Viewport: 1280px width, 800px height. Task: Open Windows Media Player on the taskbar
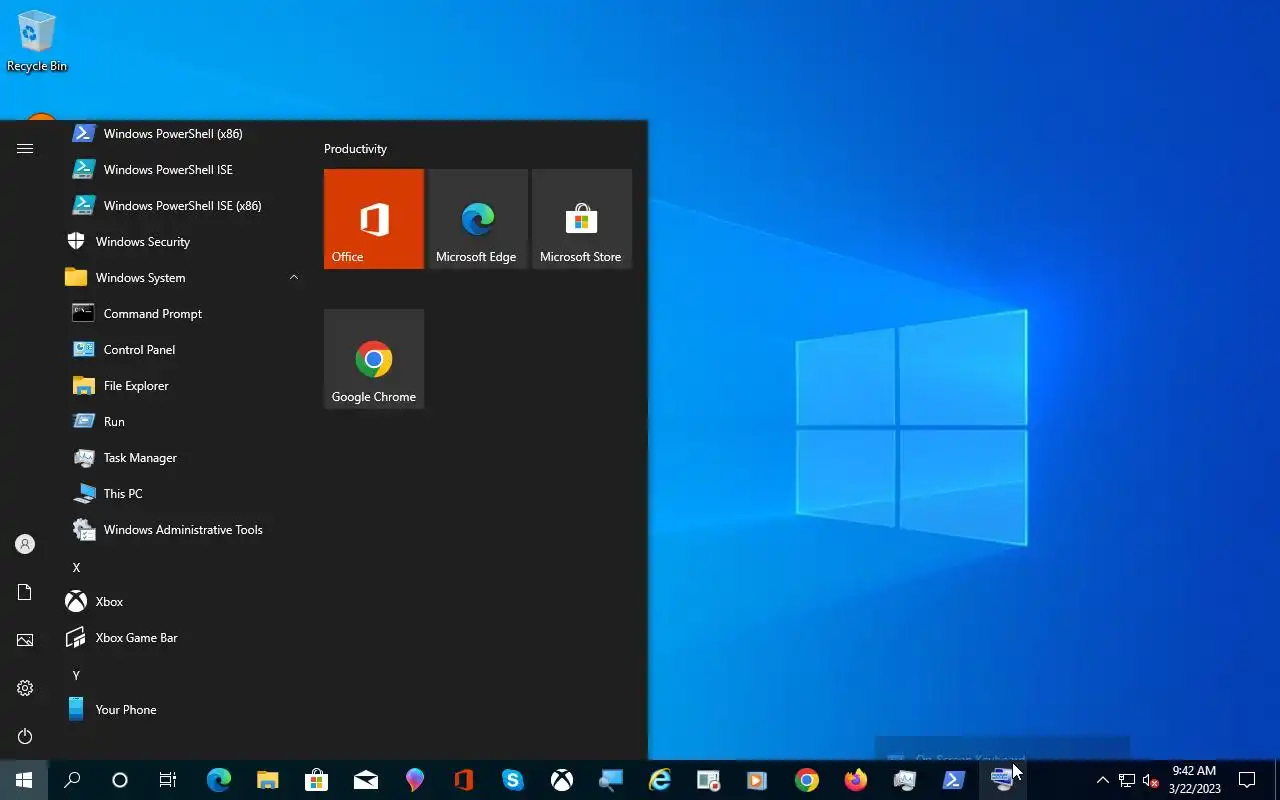(x=758, y=780)
